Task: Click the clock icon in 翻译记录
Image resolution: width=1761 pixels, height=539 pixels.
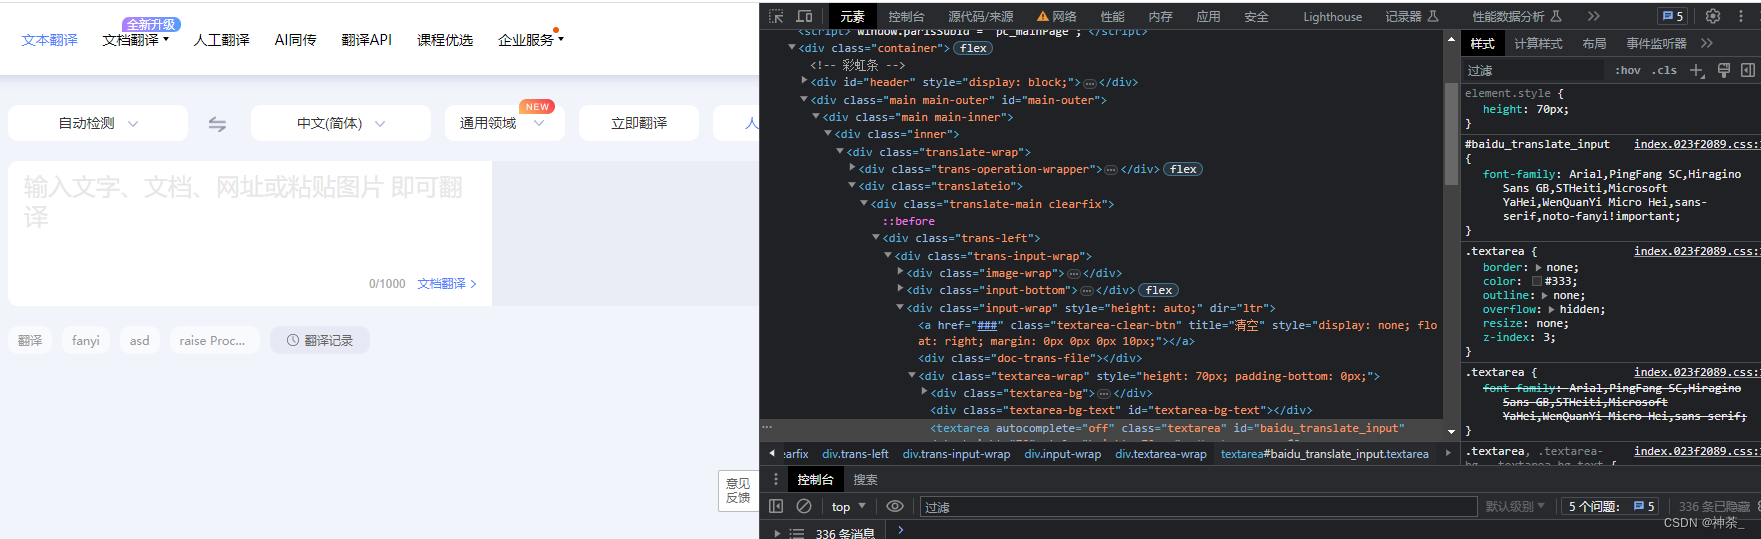Action: pos(293,340)
